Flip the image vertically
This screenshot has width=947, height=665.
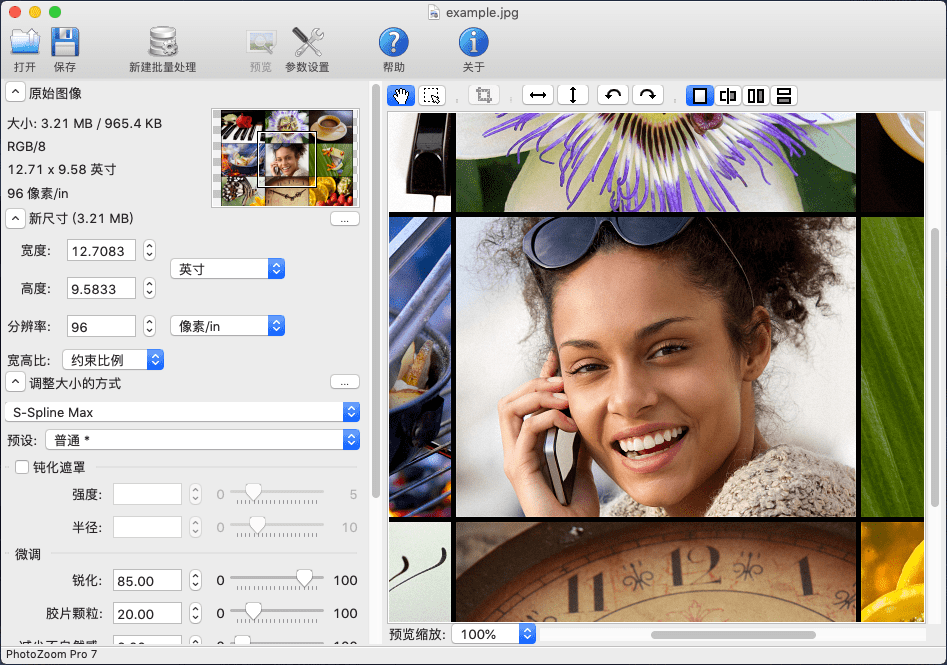pos(573,95)
